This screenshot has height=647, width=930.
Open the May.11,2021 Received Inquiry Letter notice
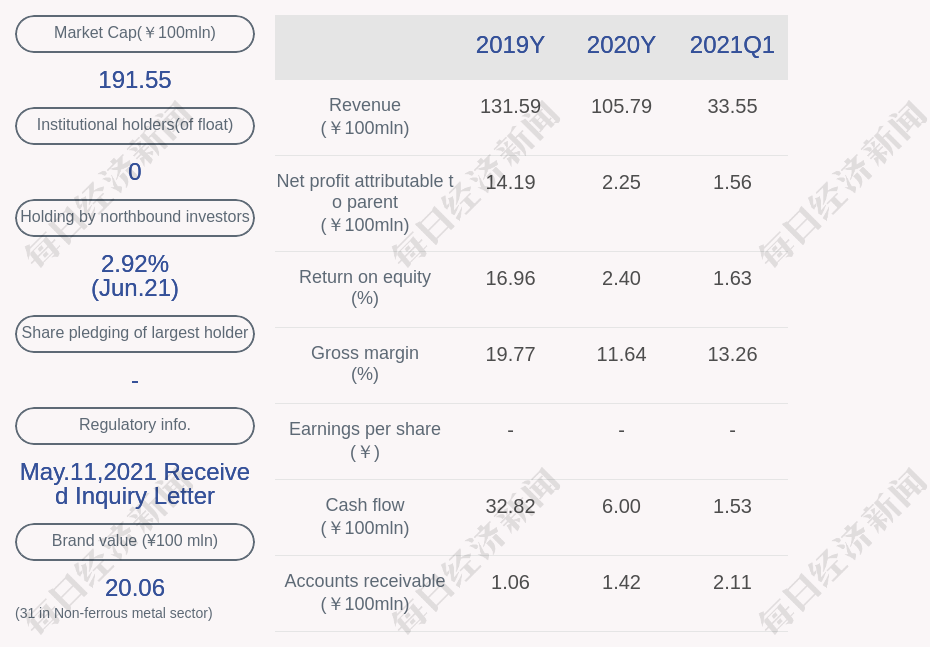tap(135, 483)
